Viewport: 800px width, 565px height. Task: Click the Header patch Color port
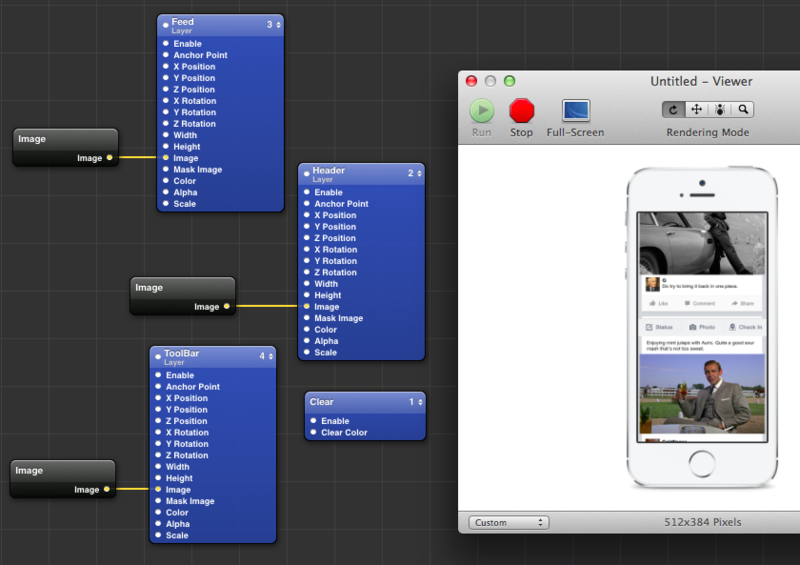click(307, 329)
